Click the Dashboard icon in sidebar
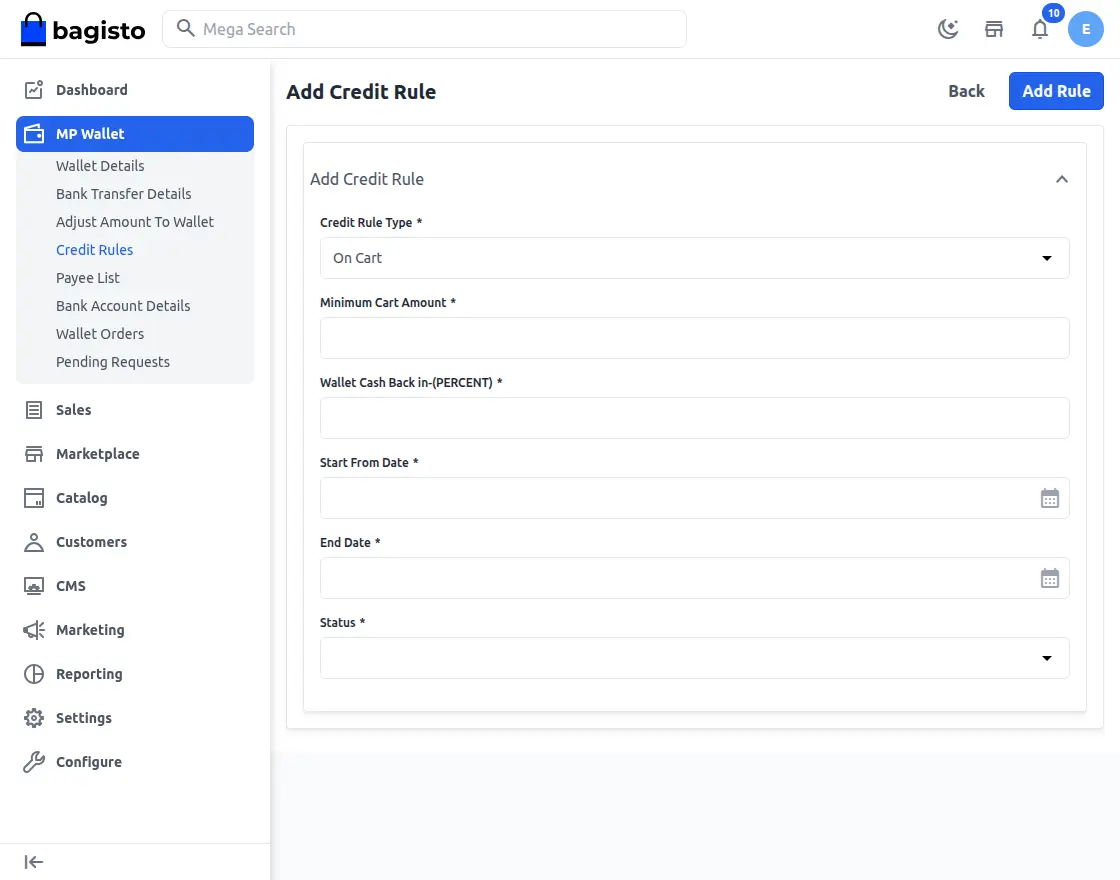This screenshot has width=1120, height=880. [x=34, y=90]
